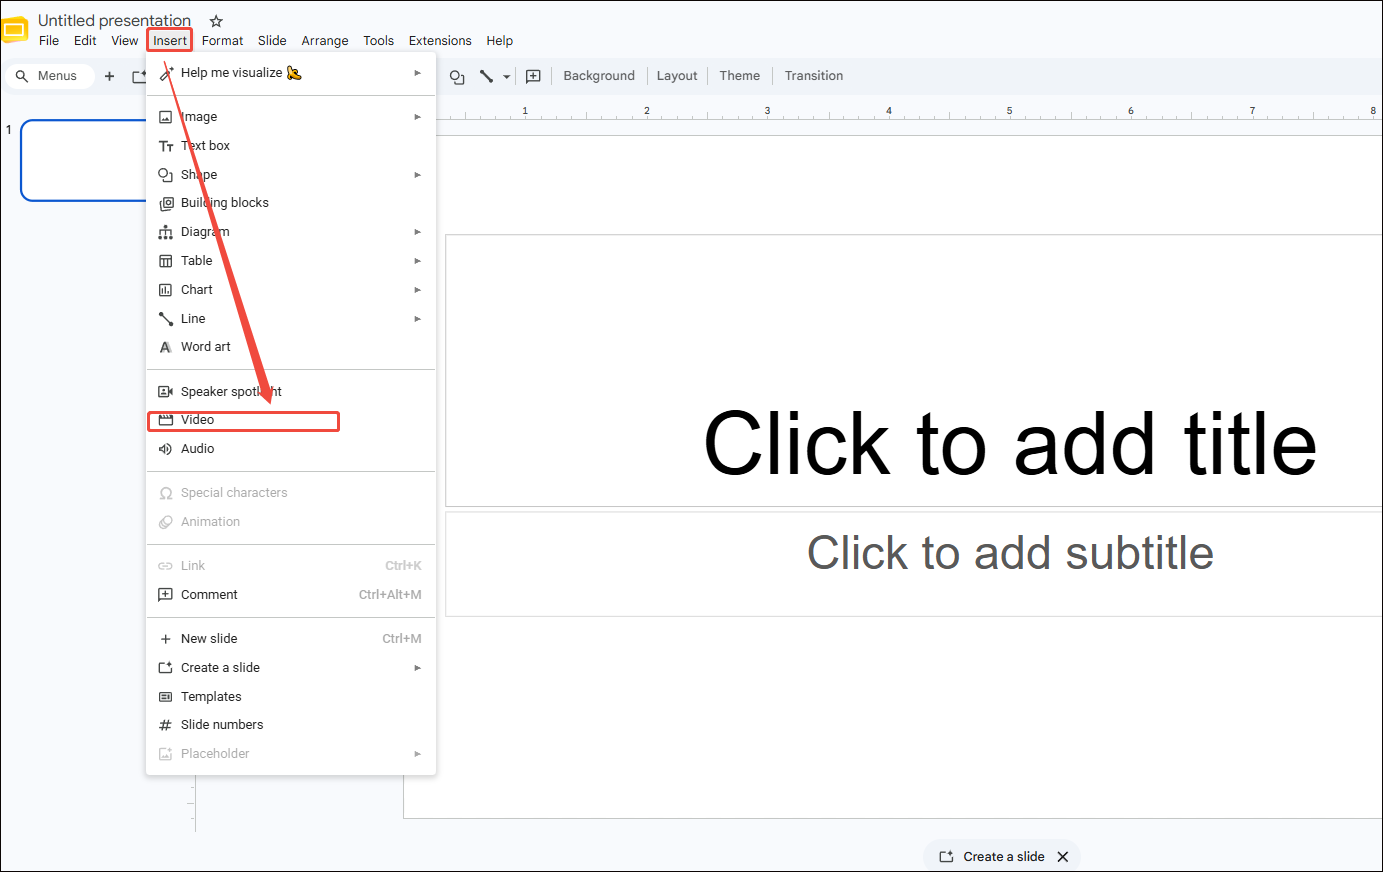The width and height of the screenshot is (1383, 872).
Task: Dismiss the Create a slide chip with X
Action: [1063, 857]
